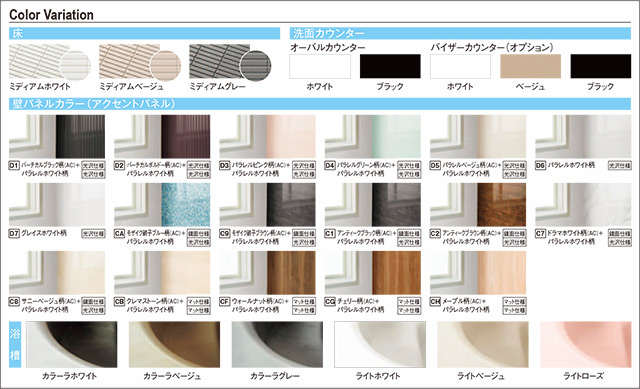Choose the D4 parallel green wall panel
The width and height of the screenshot is (640, 389).
pyautogui.click(x=373, y=136)
